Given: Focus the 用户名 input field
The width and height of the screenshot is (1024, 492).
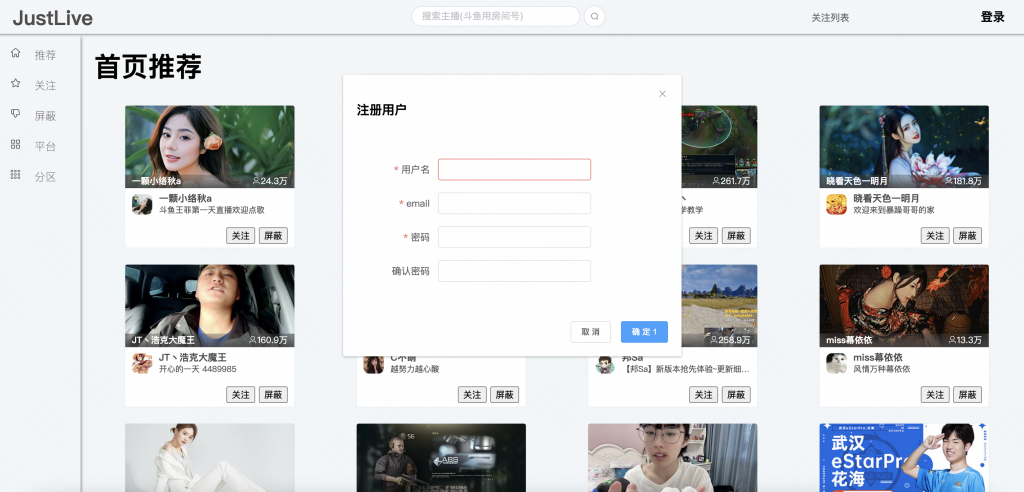Looking at the screenshot, I should point(515,170).
